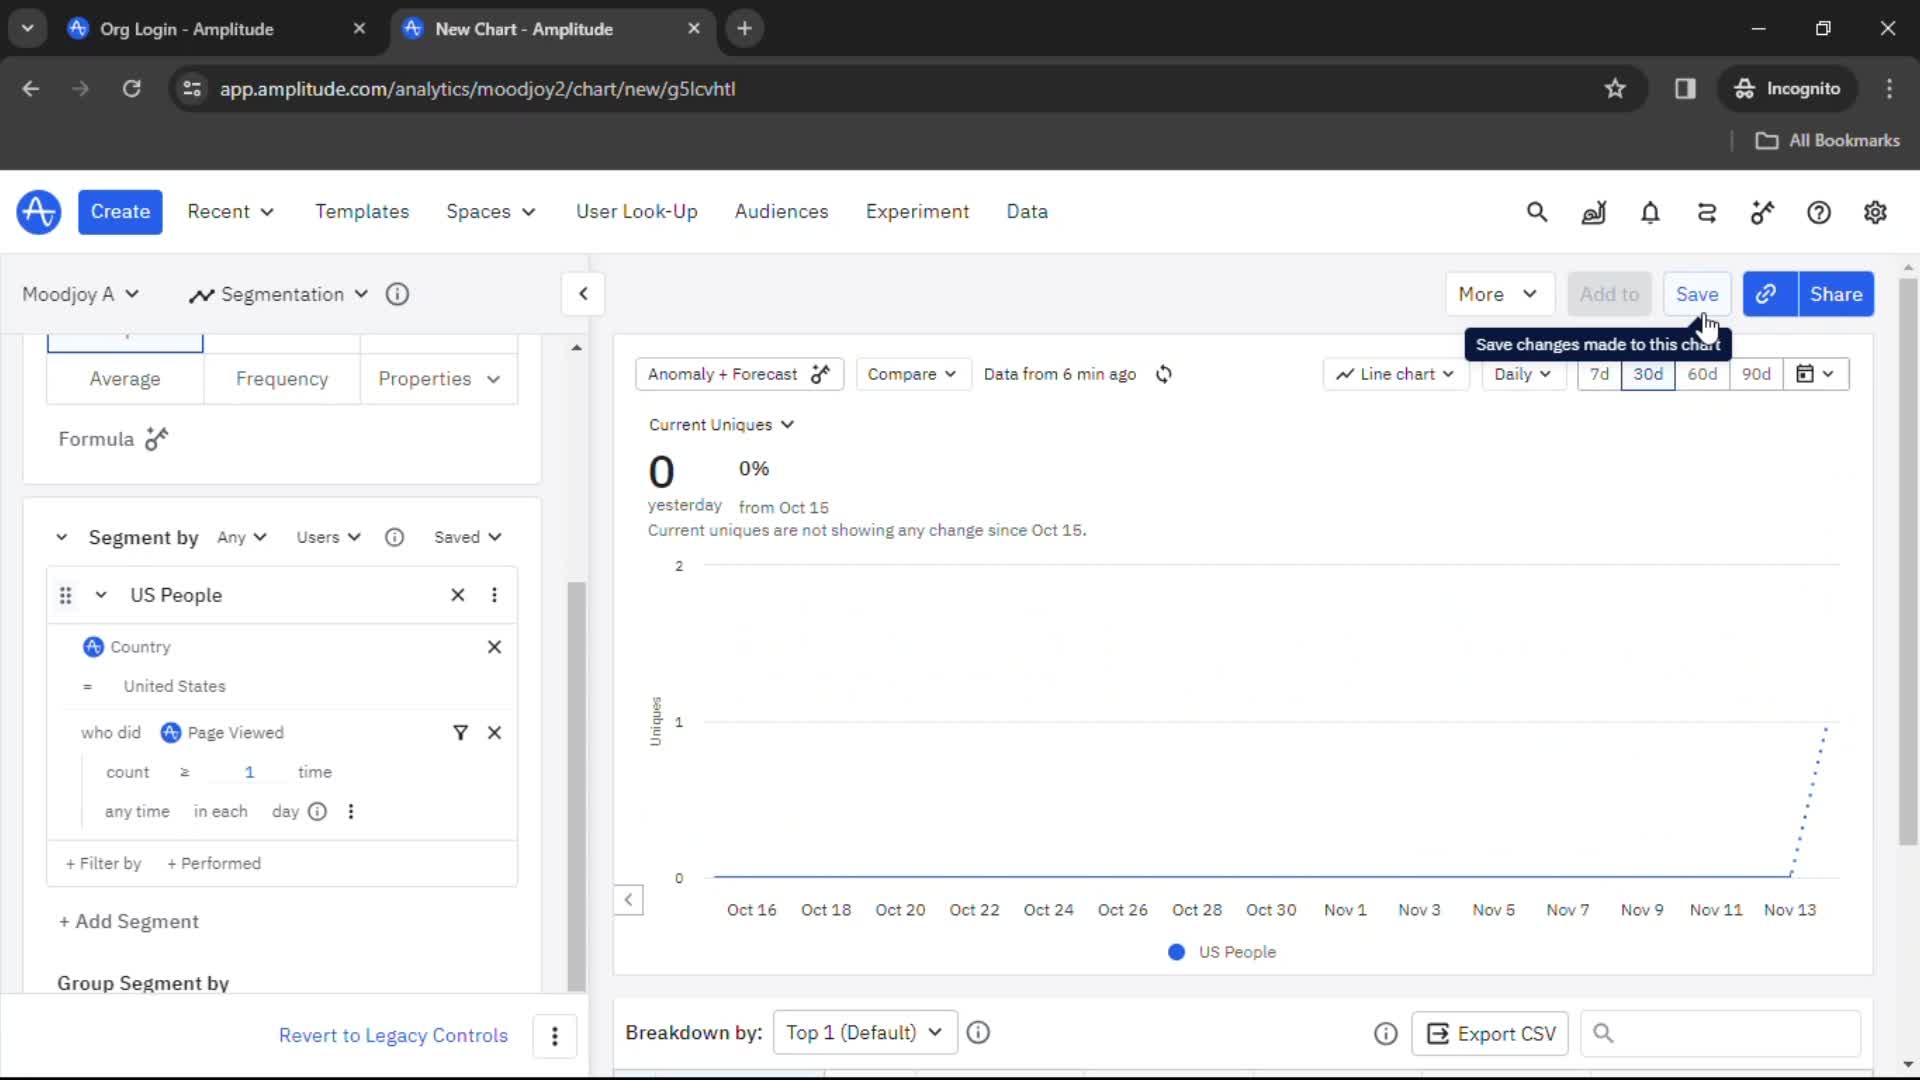The image size is (1920, 1080).
Task: Remove the Page Viewed condition
Action: click(x=494, y=733)
